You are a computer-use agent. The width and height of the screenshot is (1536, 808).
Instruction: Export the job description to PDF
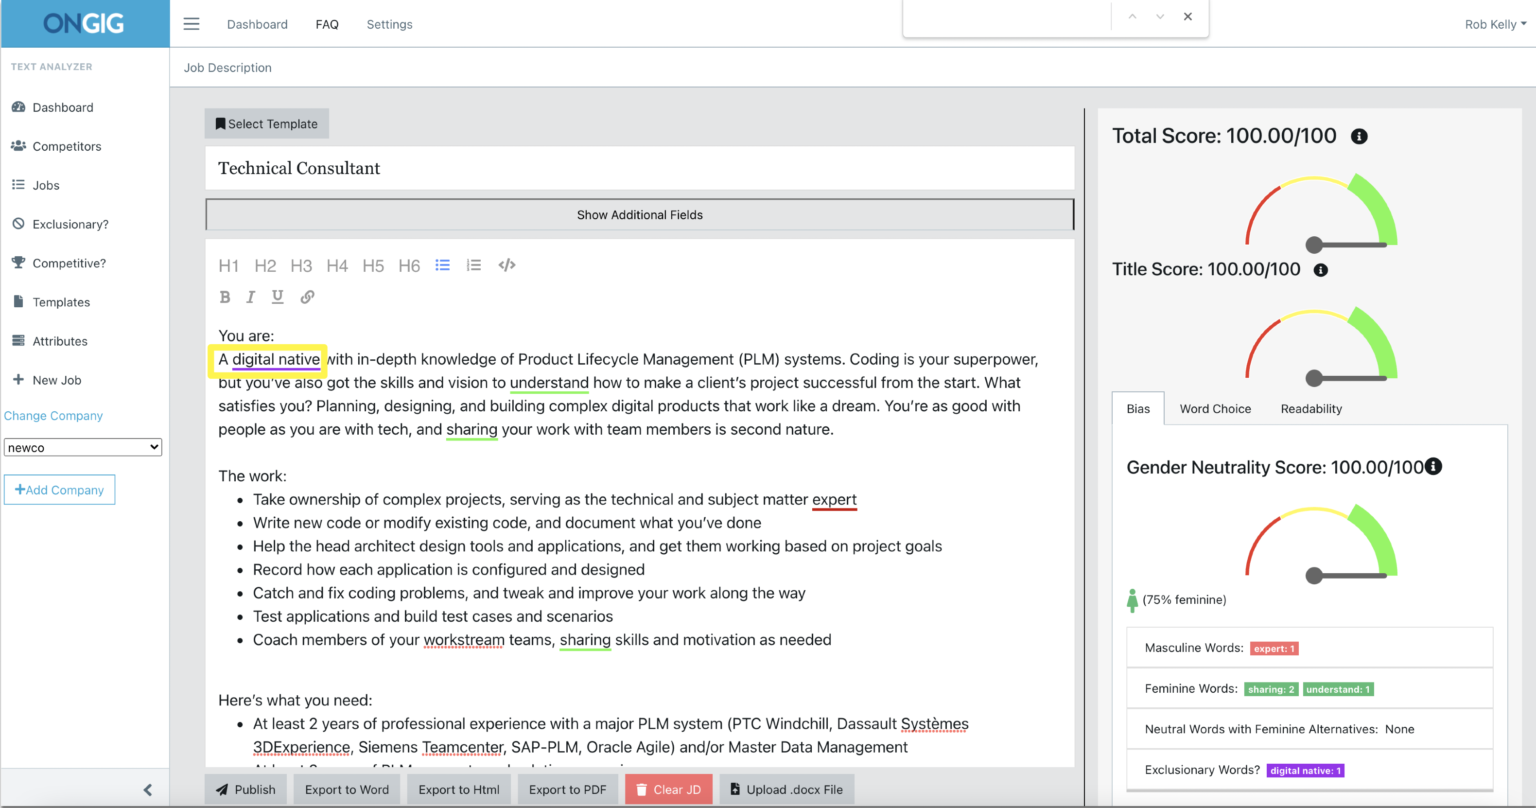point(567,789)
